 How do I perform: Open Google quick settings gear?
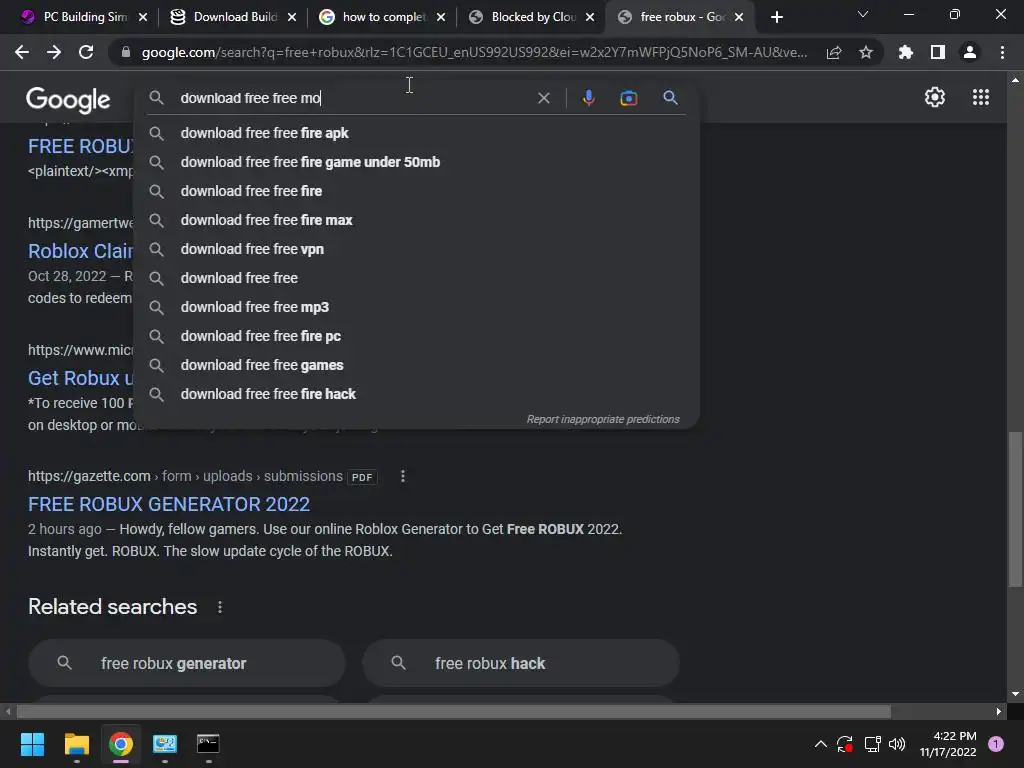tap(935, 97)
